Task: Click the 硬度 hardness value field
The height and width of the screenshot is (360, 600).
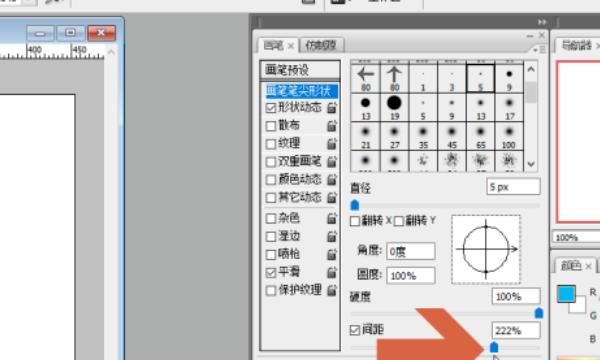Action: [516, 296]
